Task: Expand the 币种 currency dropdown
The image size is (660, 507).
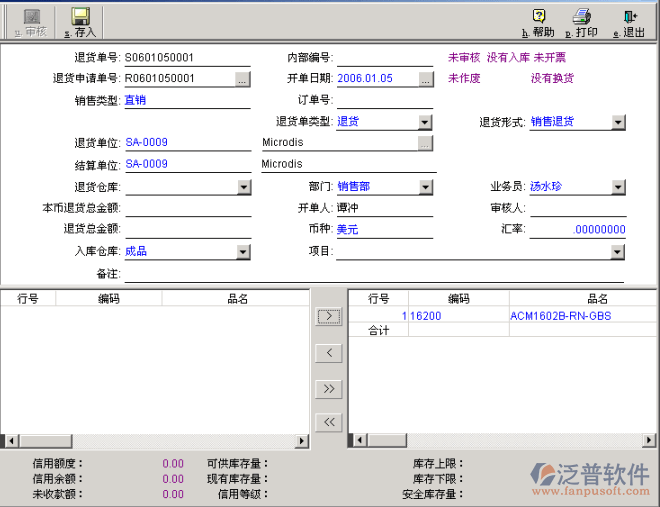Action: point(425,230)
